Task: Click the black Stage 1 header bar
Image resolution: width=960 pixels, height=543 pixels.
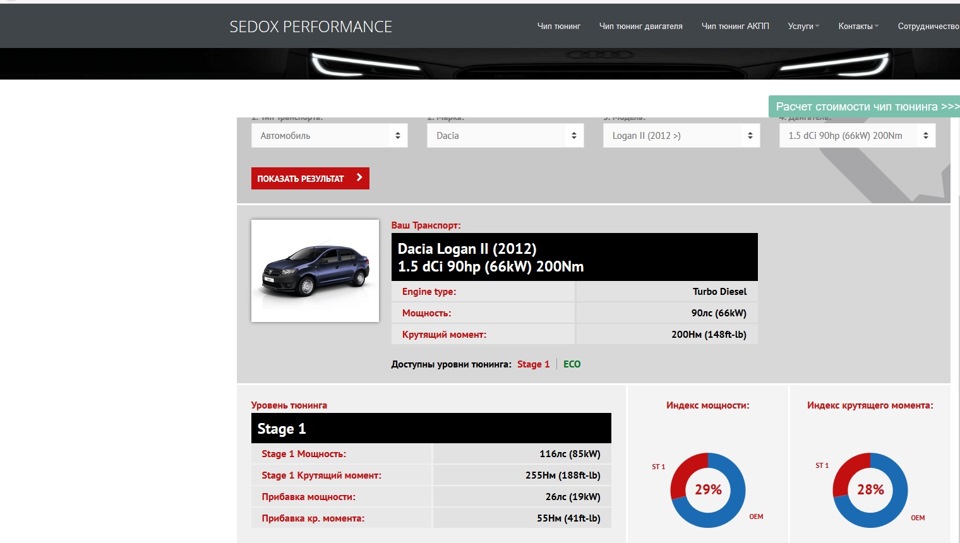Action: coord(431,428)
